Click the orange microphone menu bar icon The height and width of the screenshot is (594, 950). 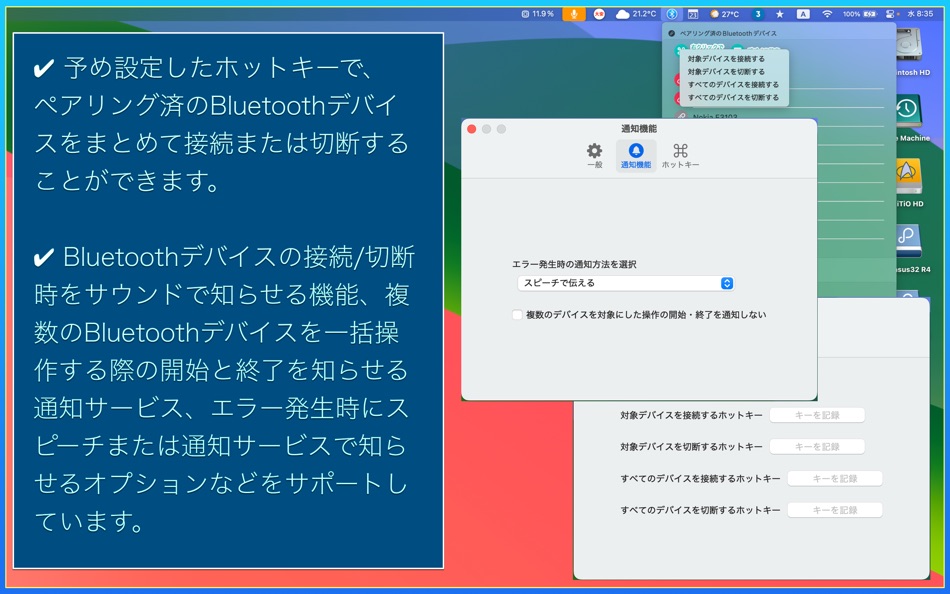[574, 14]
